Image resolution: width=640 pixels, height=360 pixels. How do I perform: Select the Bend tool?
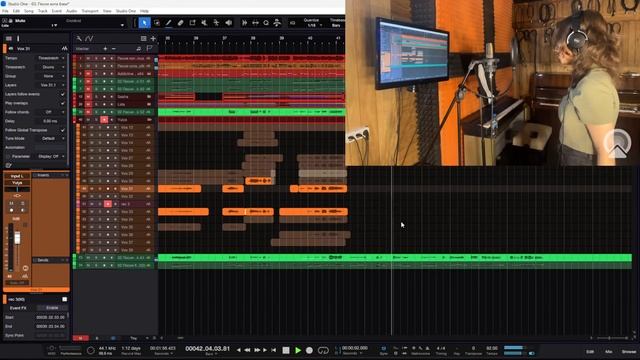click(216, 23)
